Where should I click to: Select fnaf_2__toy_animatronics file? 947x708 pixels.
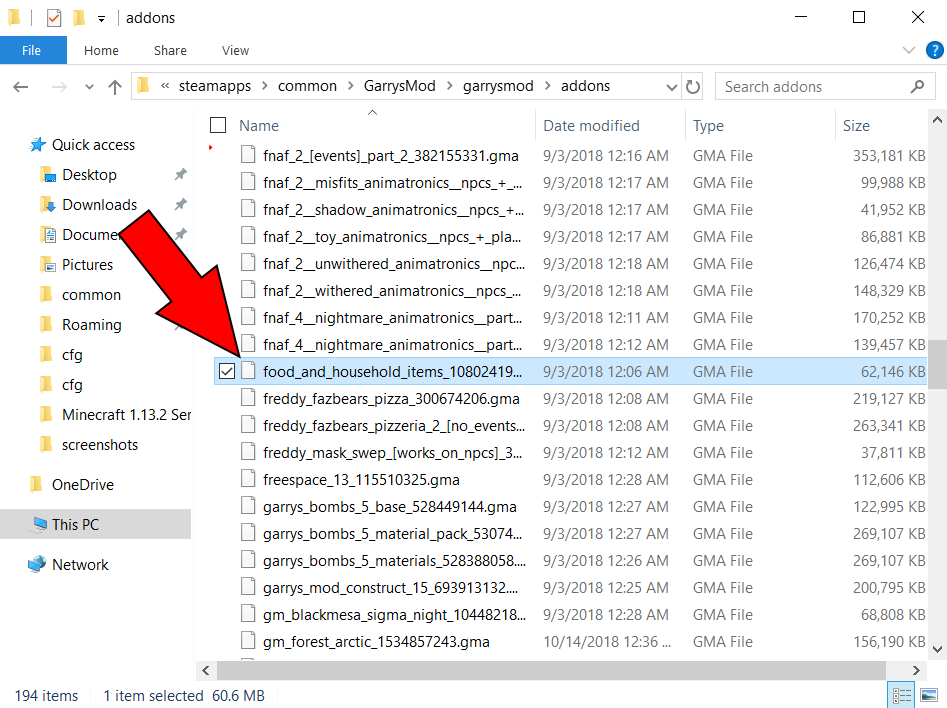(x=391, y=237)
